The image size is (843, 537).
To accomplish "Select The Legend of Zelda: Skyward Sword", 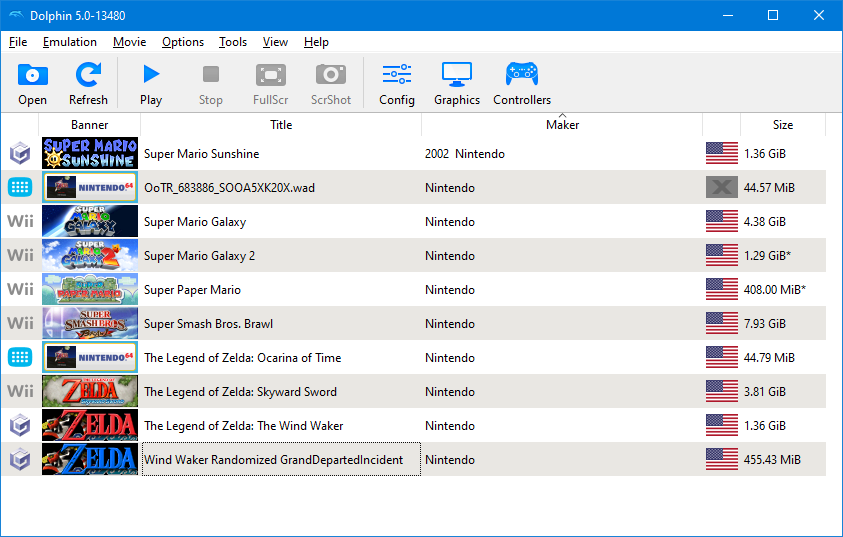I will pos(240,392).
